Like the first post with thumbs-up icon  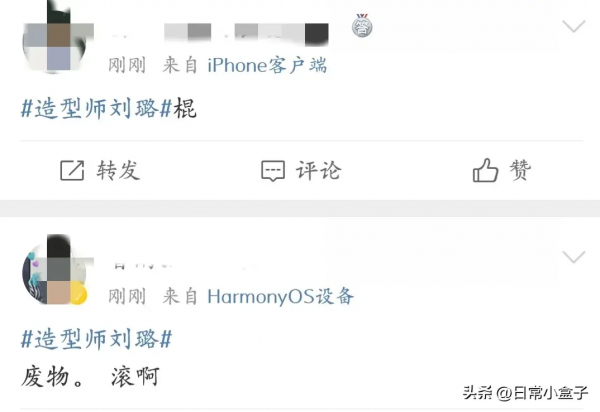point(485,170)
